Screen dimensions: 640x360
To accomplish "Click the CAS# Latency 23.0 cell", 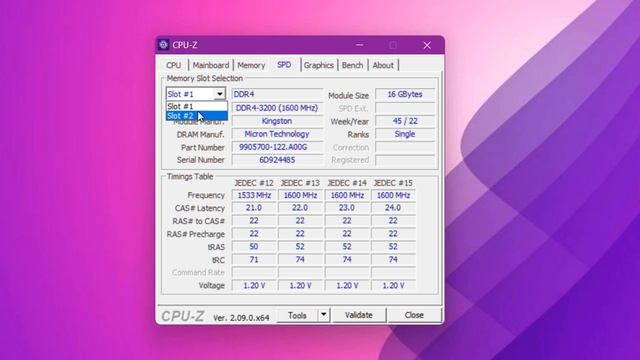I will pos(347,208).
